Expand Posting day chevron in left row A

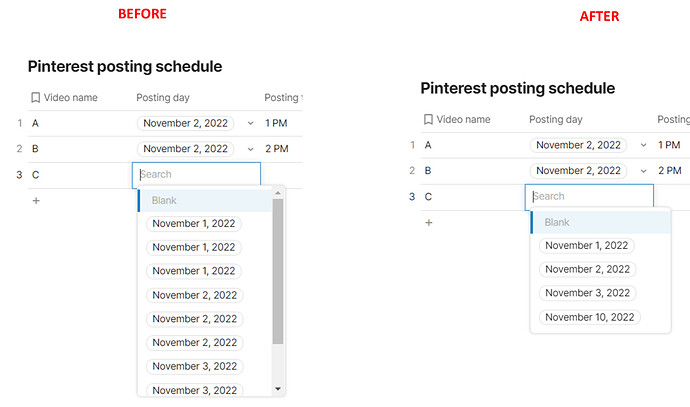point(251,123)
